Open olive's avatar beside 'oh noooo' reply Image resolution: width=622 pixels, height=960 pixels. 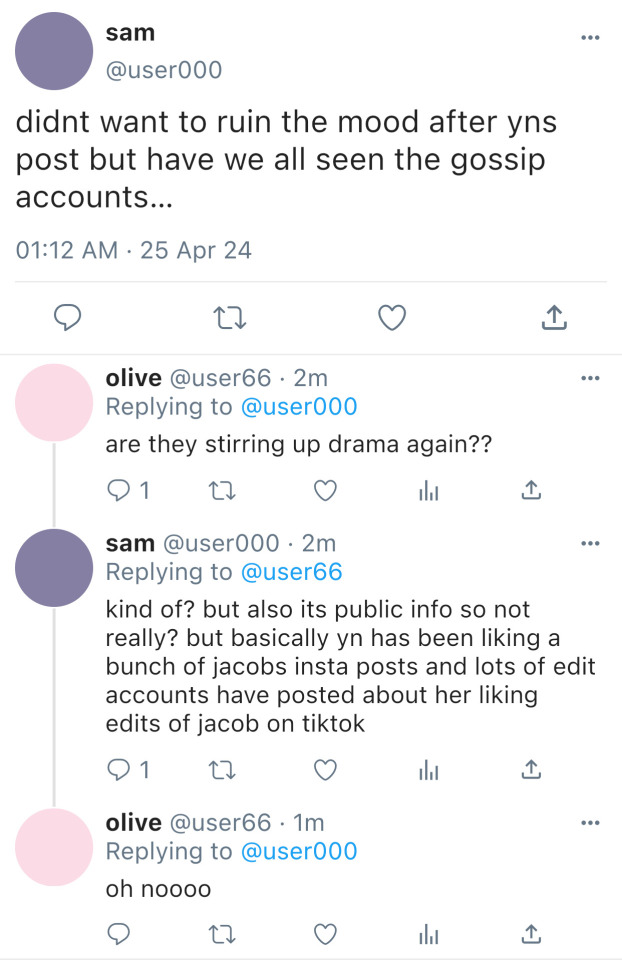coord(54,847)
